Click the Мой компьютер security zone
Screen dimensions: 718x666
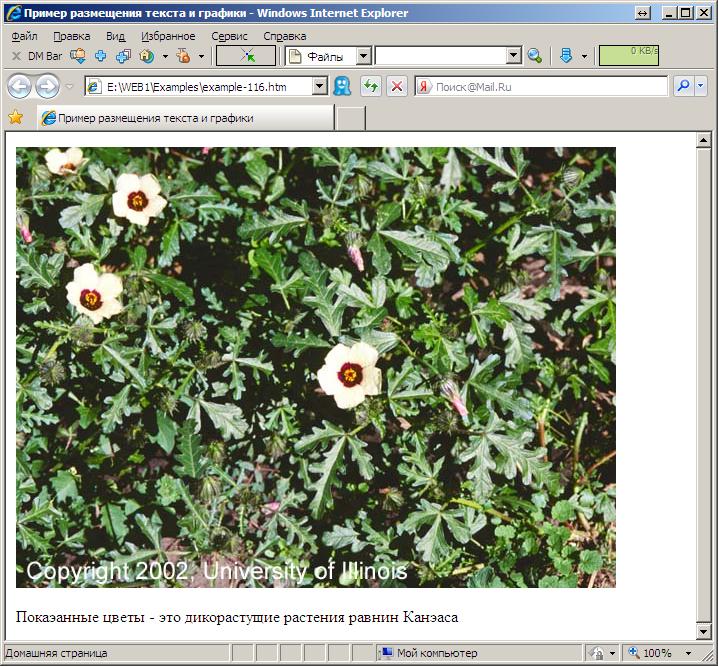coord(436,653)
